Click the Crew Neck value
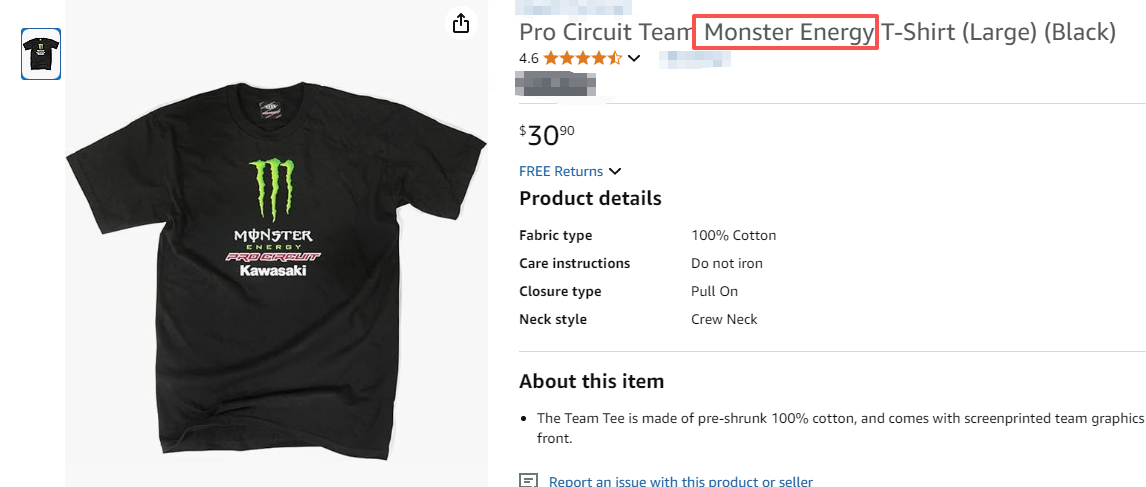 coord(724,319)
